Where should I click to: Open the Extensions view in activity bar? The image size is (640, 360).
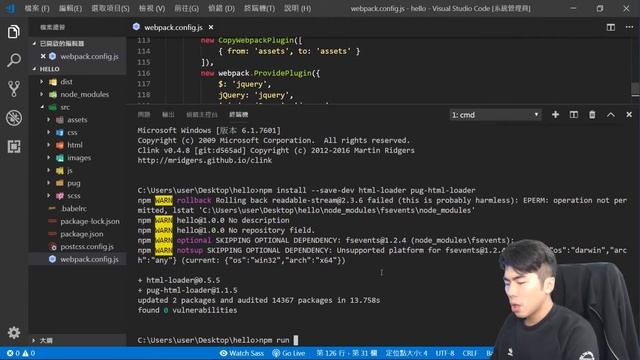click(x=13, y=146)
